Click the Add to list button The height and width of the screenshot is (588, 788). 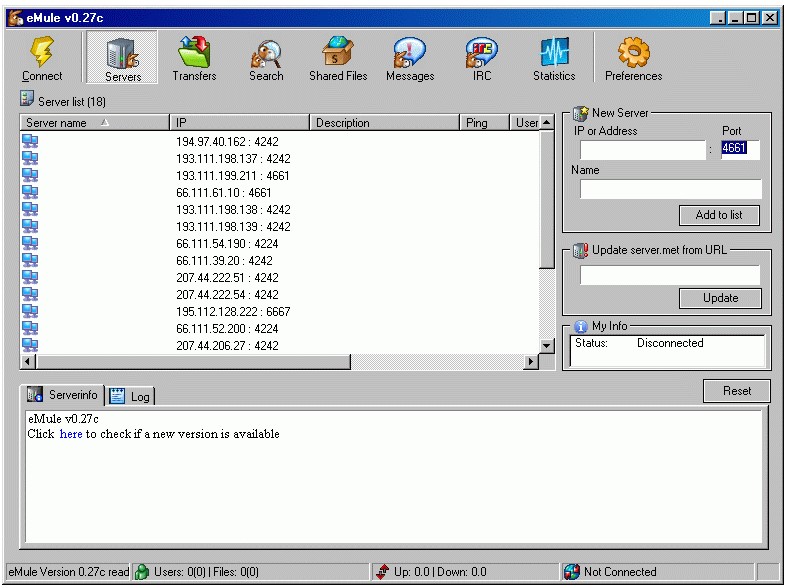point(719,215)
